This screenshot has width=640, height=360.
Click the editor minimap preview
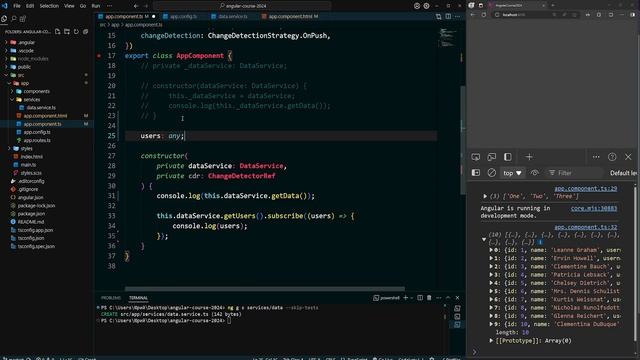(x=448, y=38)
